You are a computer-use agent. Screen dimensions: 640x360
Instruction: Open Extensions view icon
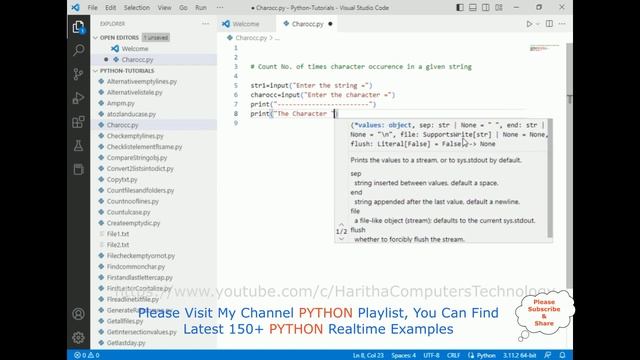[x=78, y=122]
